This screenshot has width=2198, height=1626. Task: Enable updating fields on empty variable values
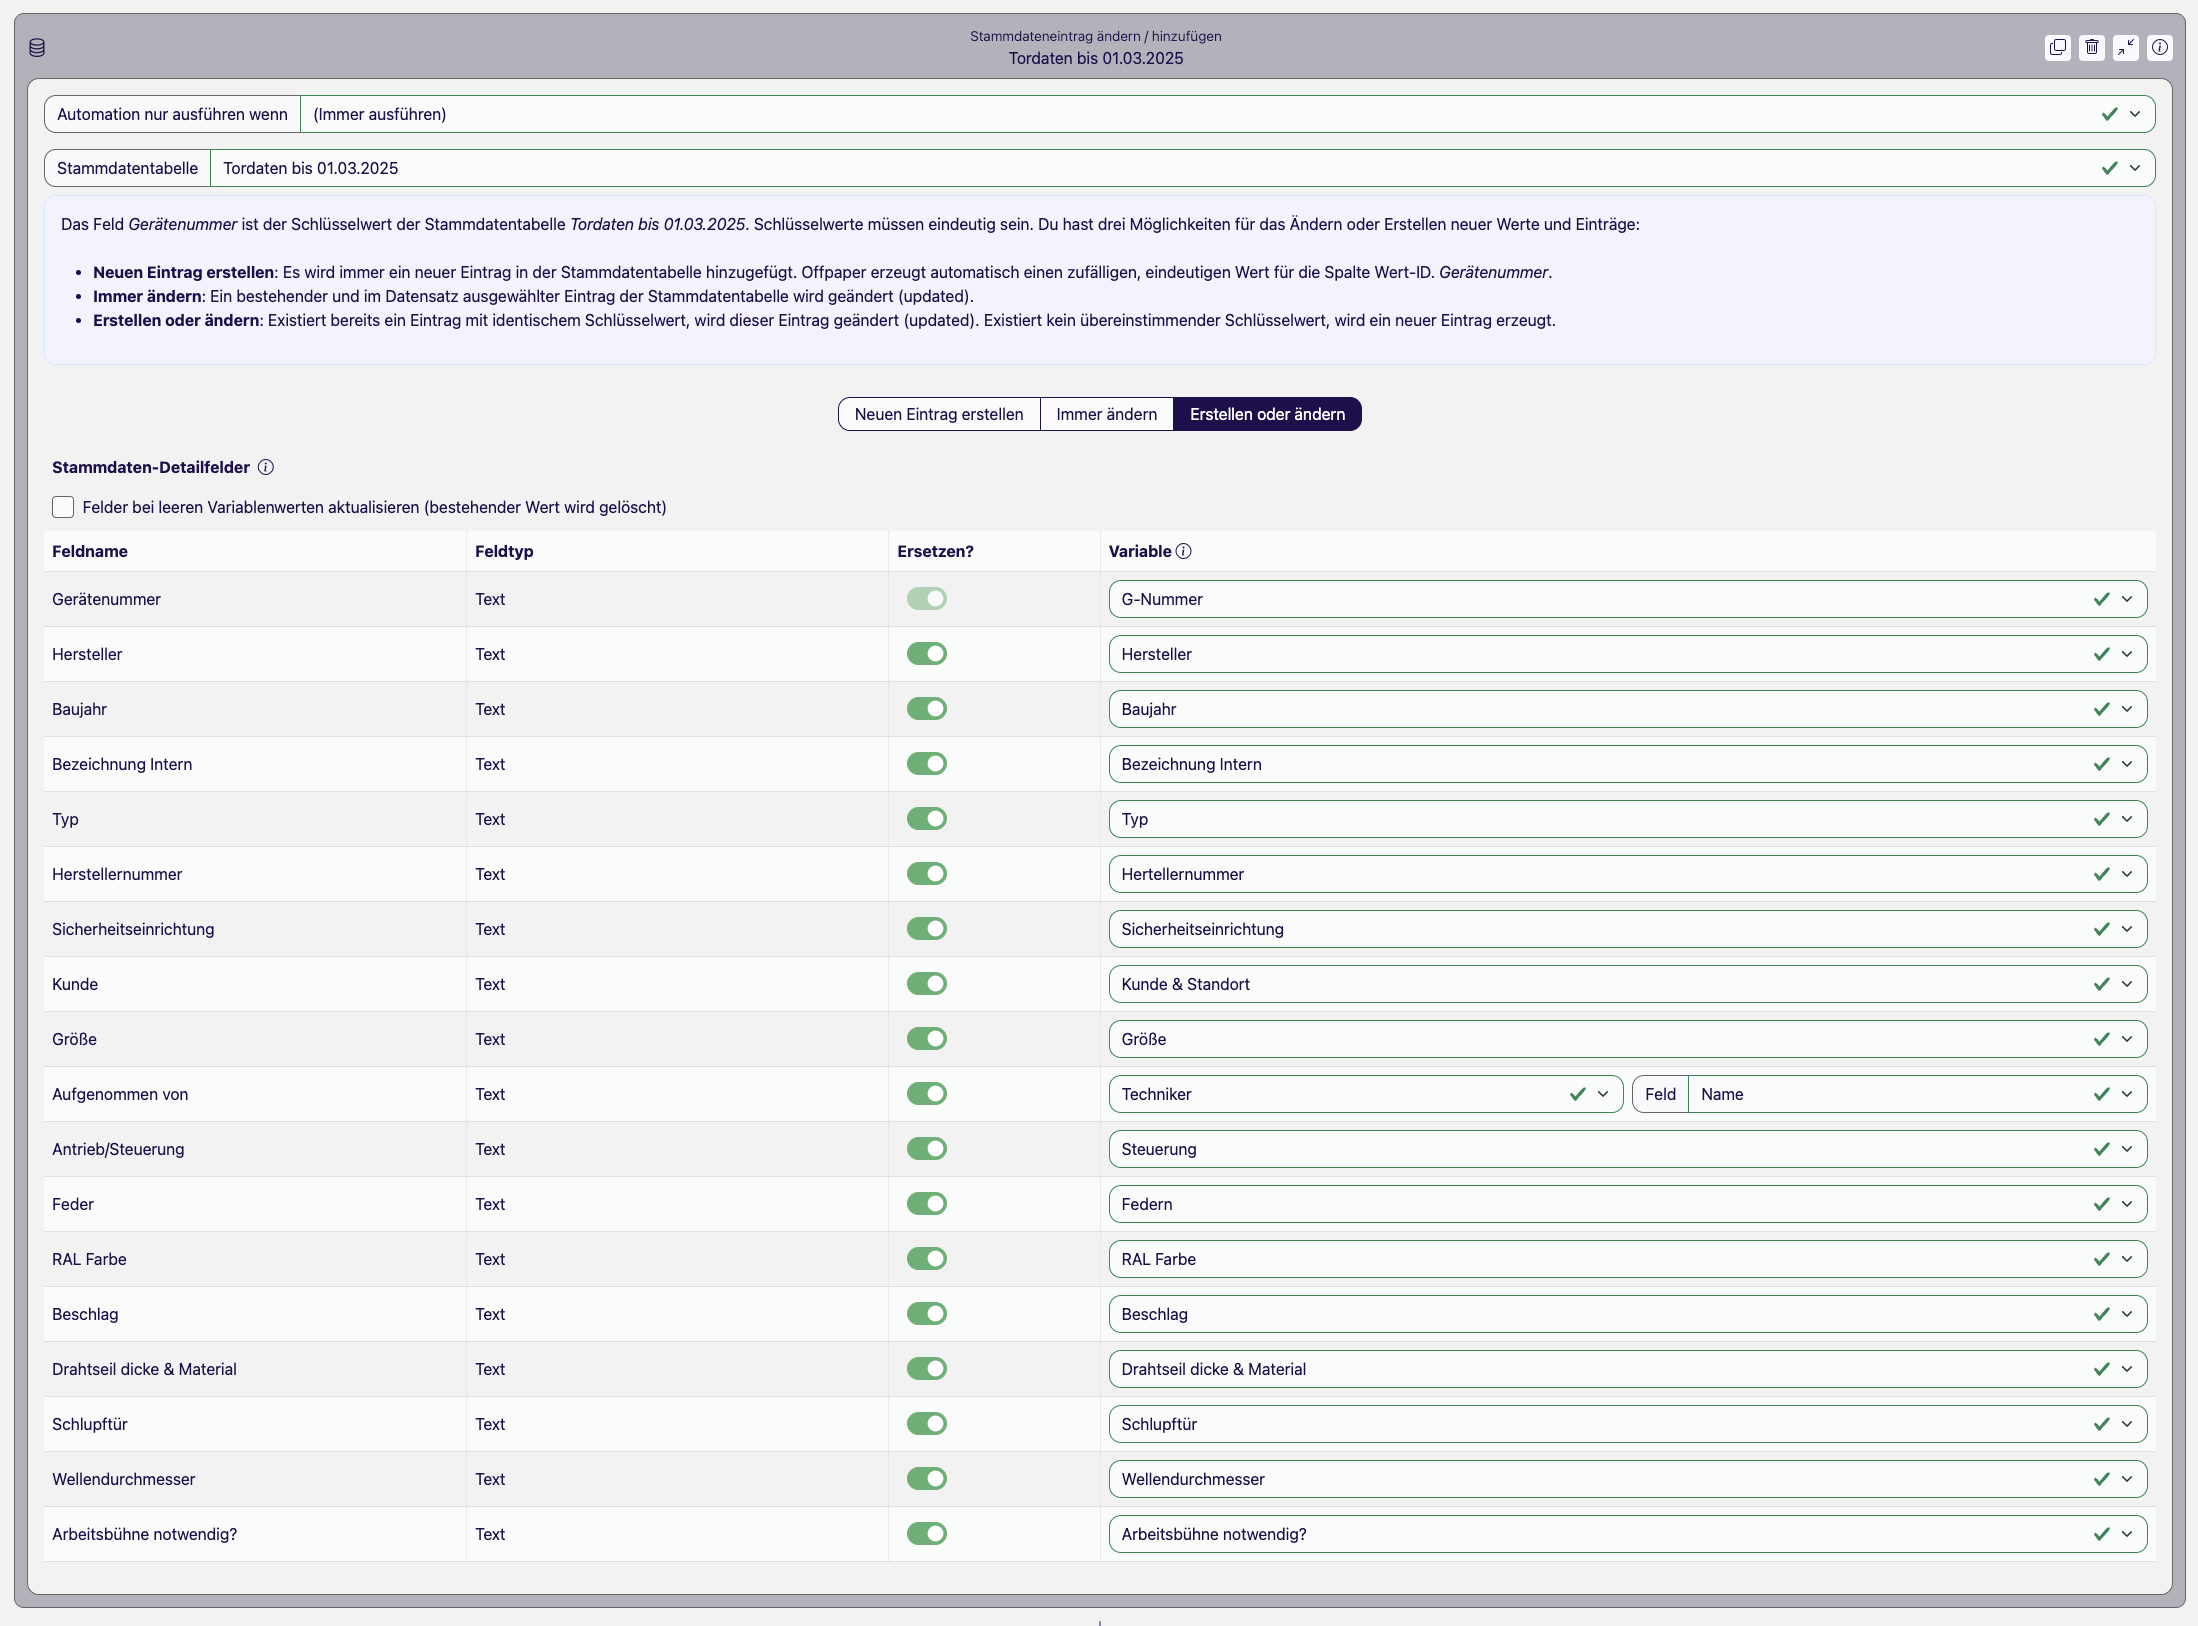tap(63, 507)
